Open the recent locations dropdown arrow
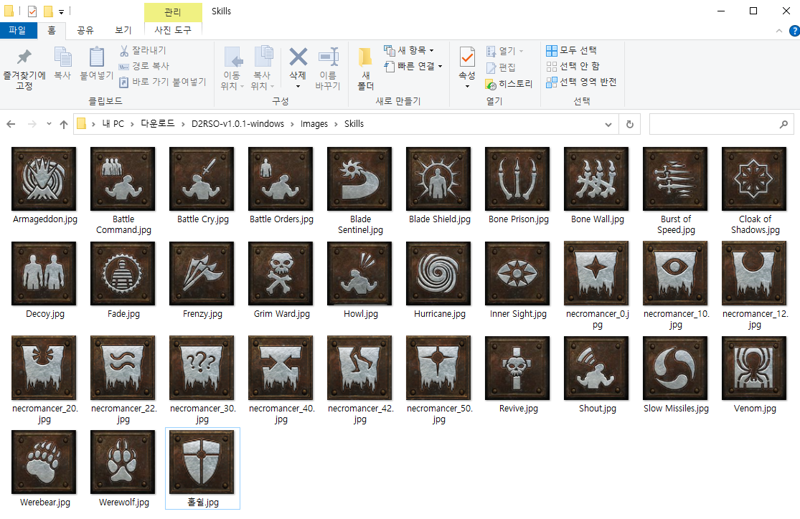800x519 pixels. coord(49,124)
